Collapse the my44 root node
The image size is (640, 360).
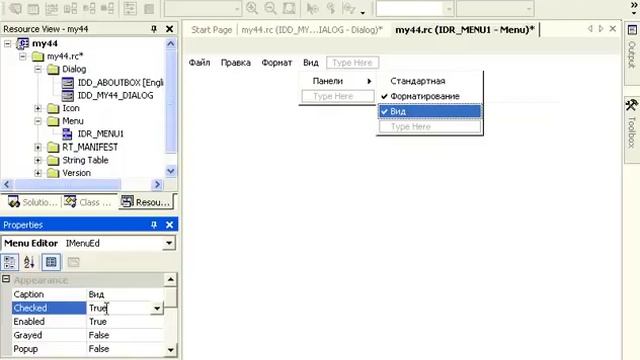click(x=8, y=43)
